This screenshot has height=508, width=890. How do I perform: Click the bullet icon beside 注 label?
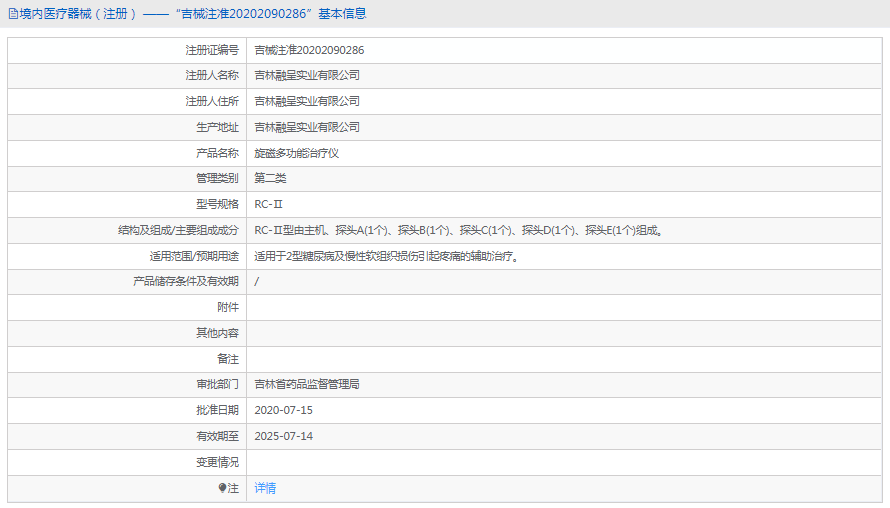coord(222,488)
